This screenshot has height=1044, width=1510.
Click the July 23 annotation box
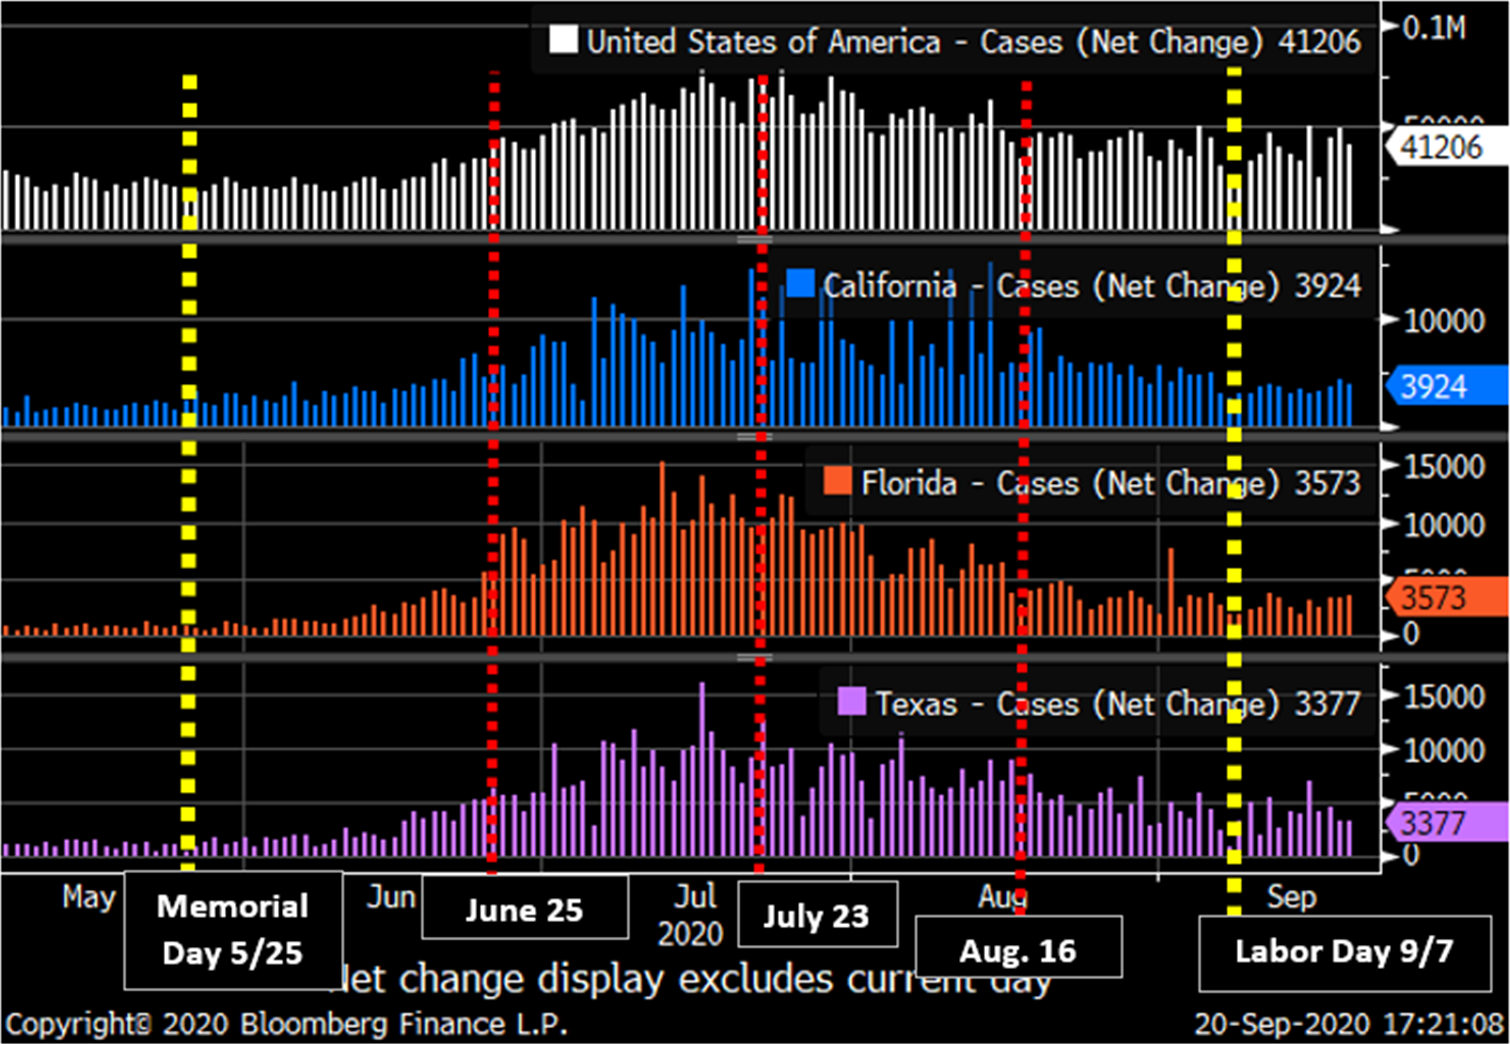(816, 914)
